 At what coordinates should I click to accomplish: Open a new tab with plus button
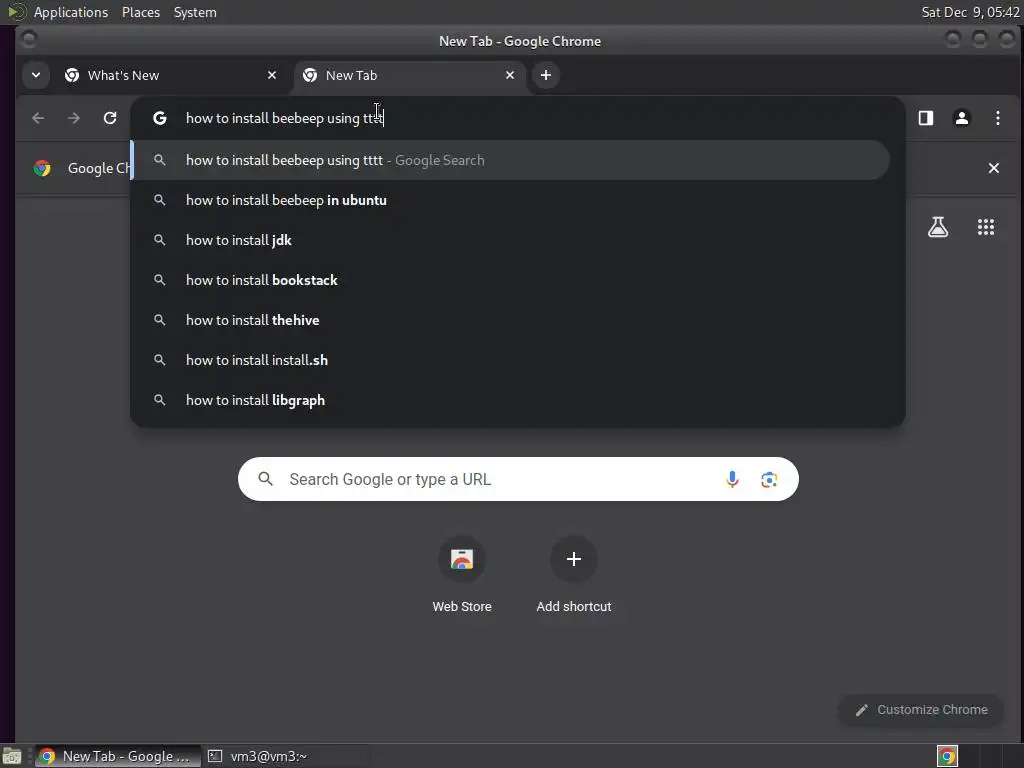(x=546, y=75)
